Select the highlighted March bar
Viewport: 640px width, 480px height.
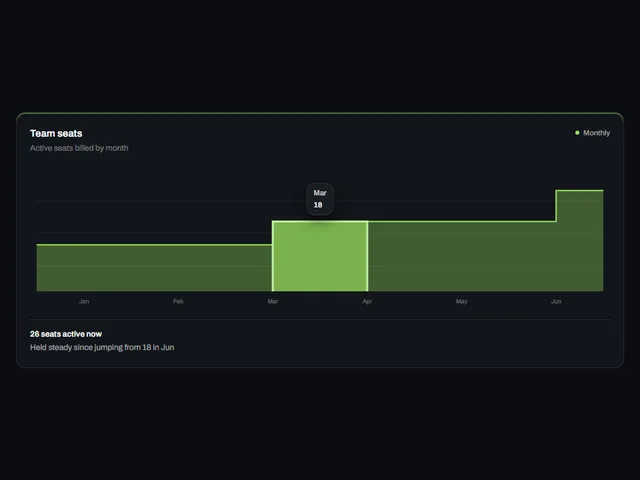point(320,256)
